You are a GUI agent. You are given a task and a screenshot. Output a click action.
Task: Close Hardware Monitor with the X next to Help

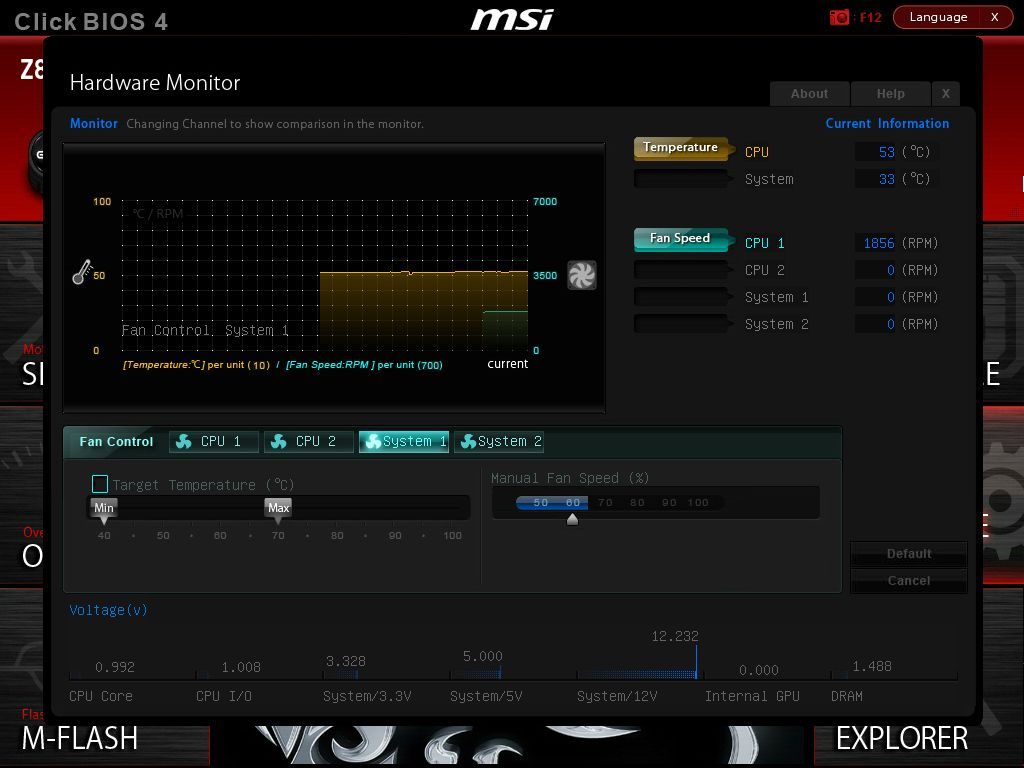click(946, 94)
